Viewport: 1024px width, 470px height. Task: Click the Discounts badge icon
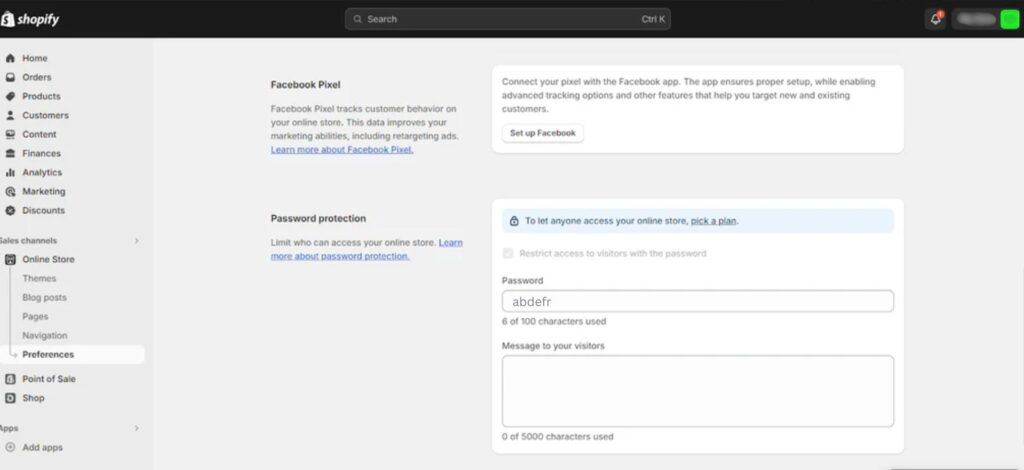(11, 210)
